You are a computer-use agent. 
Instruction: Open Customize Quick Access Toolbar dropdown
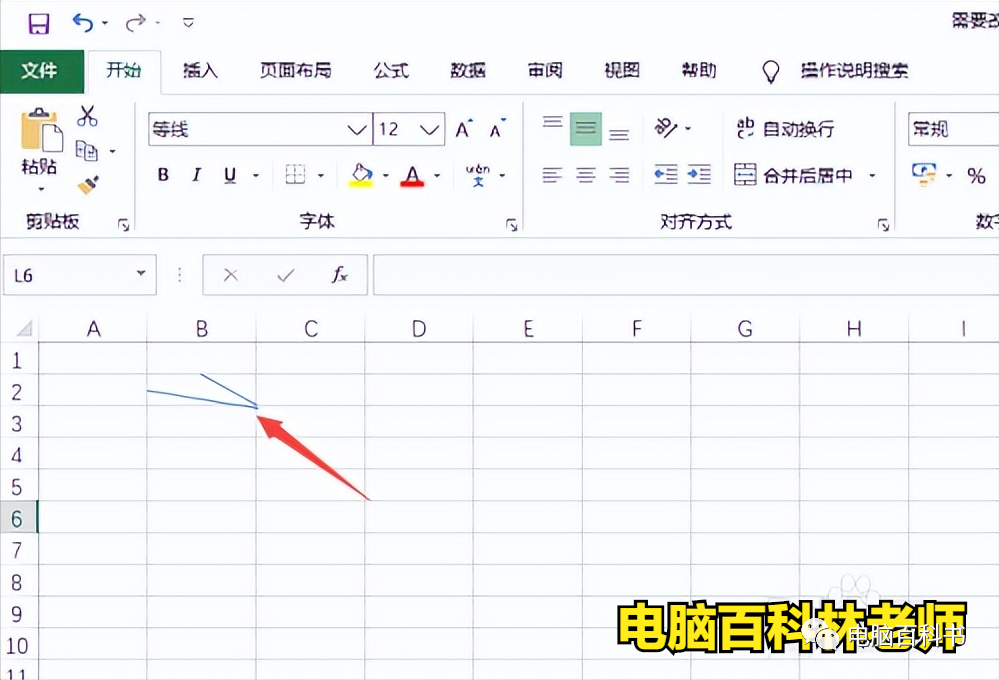click(188, 23)
